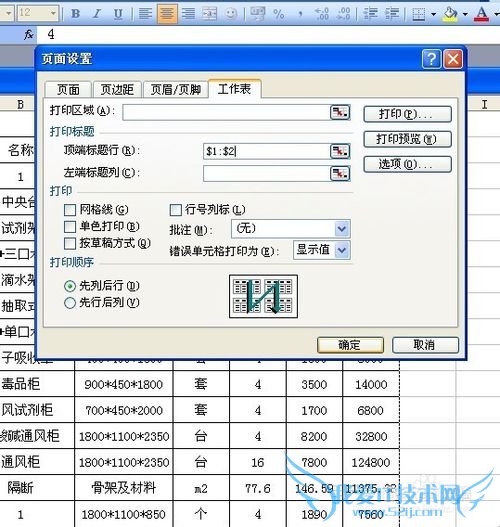Image resolution: width=500 pixels, height=527 pixels.
Task: Confirm with 确定 button
Action: (350, 345)
